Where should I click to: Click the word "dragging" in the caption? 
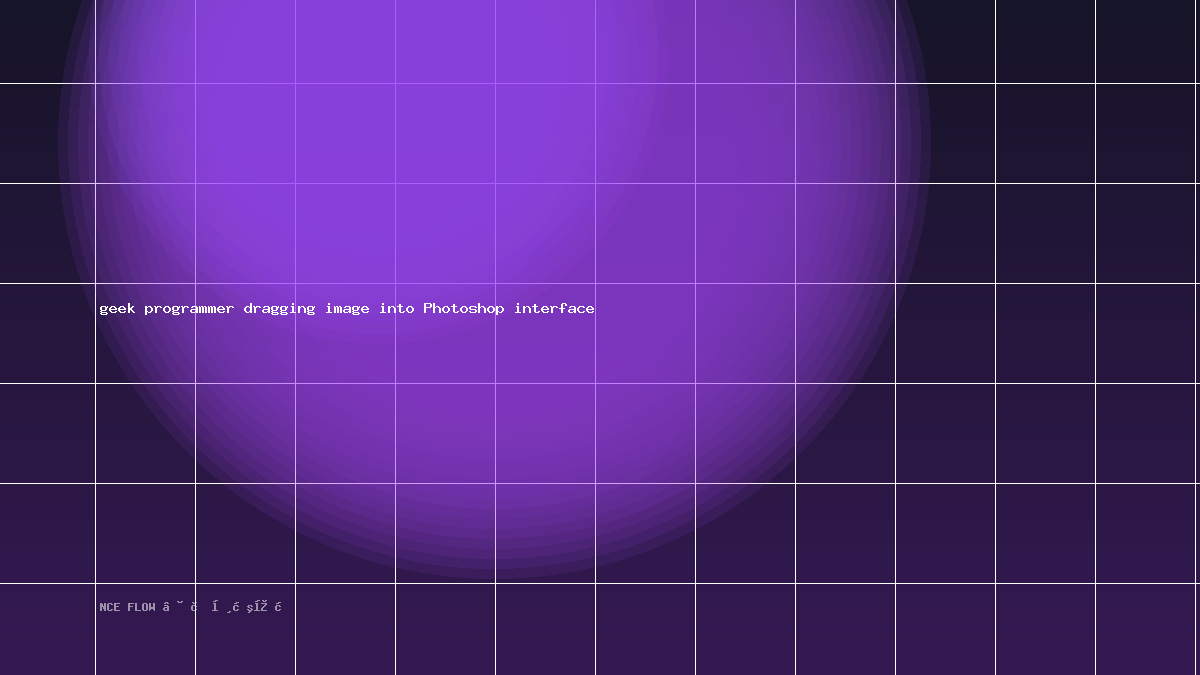tap(279, 309)
